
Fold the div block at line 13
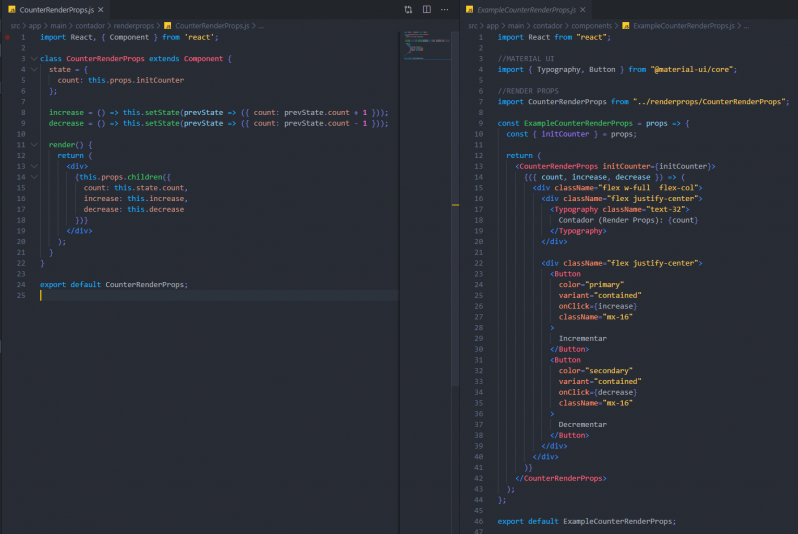coord(33,166)
